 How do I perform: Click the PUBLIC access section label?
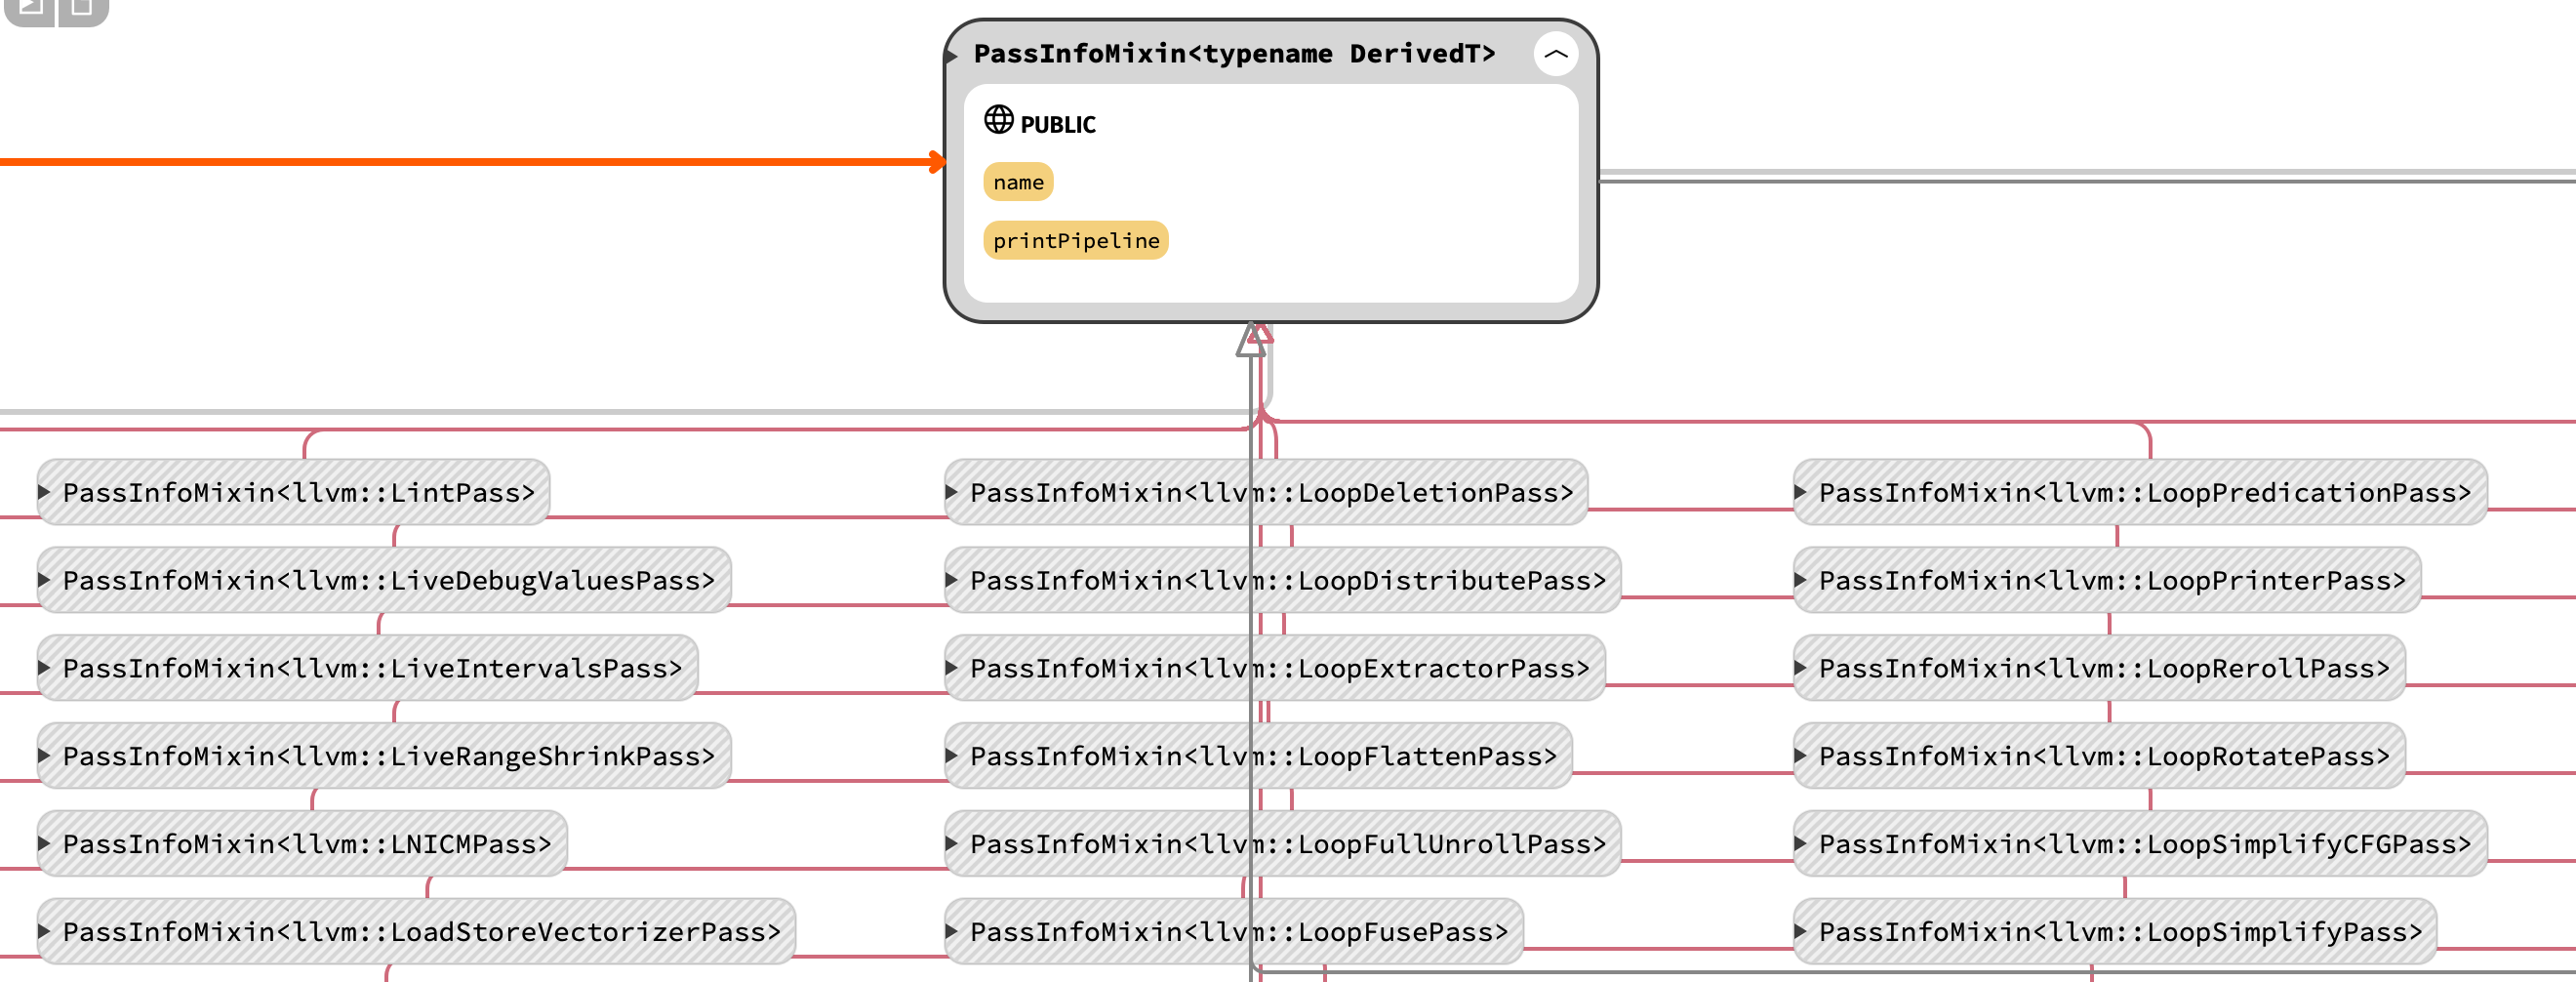point(1057,125)
